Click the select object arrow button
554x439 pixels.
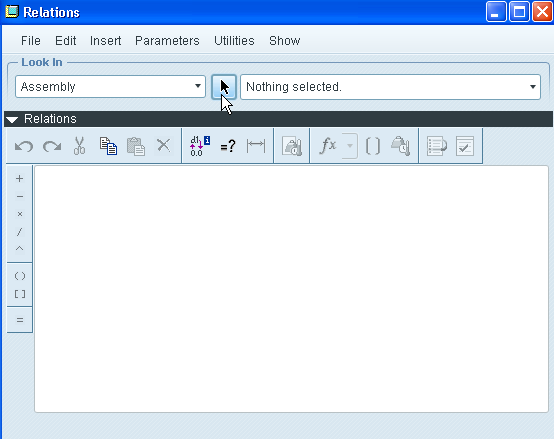[x=224, y=87]
